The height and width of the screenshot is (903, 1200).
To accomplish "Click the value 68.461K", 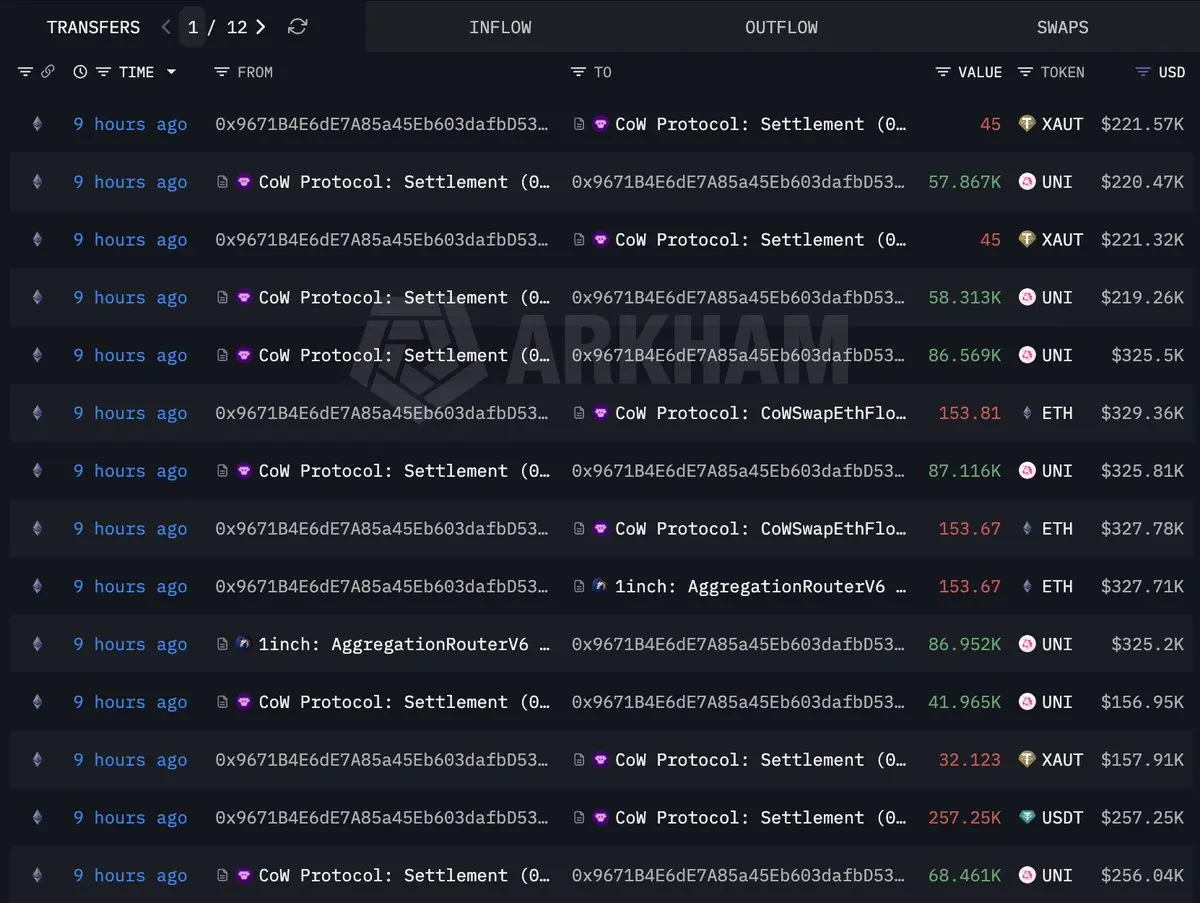I will [964, 876].
